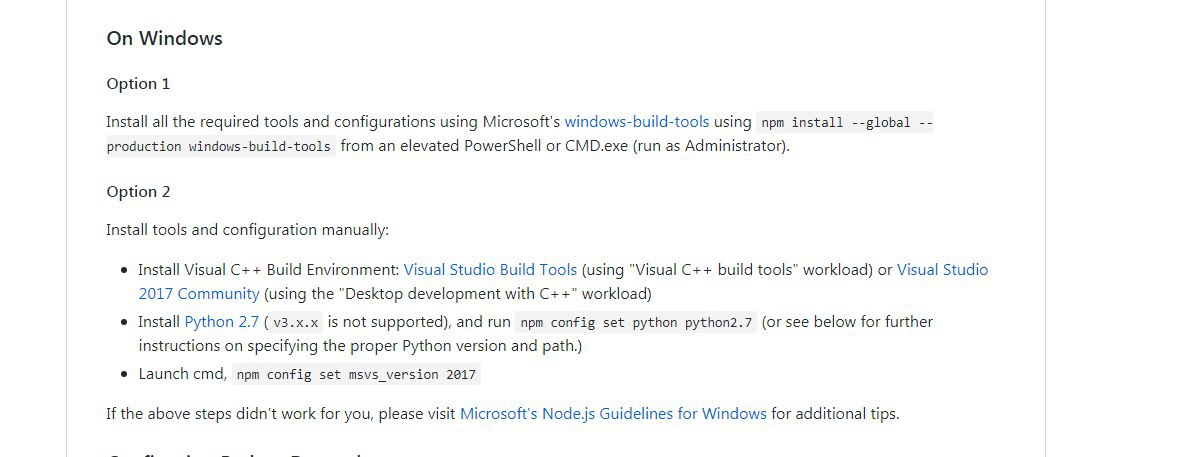Click the On Windows heading
1204x457 pixels.
point(165,39)
